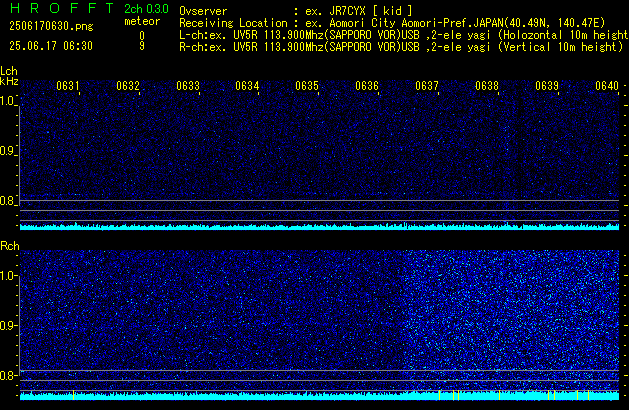Click the Lch cyan signal level strip

pos(319,227)
